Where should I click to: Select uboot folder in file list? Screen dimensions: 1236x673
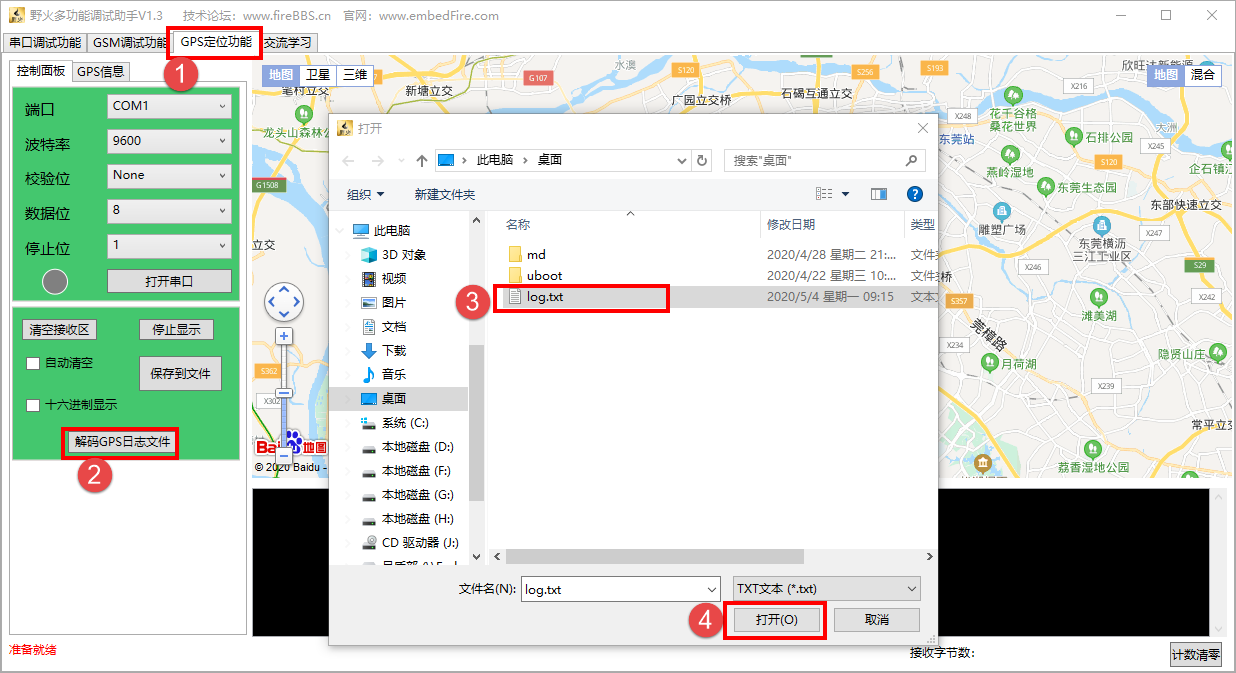(543, 275)
